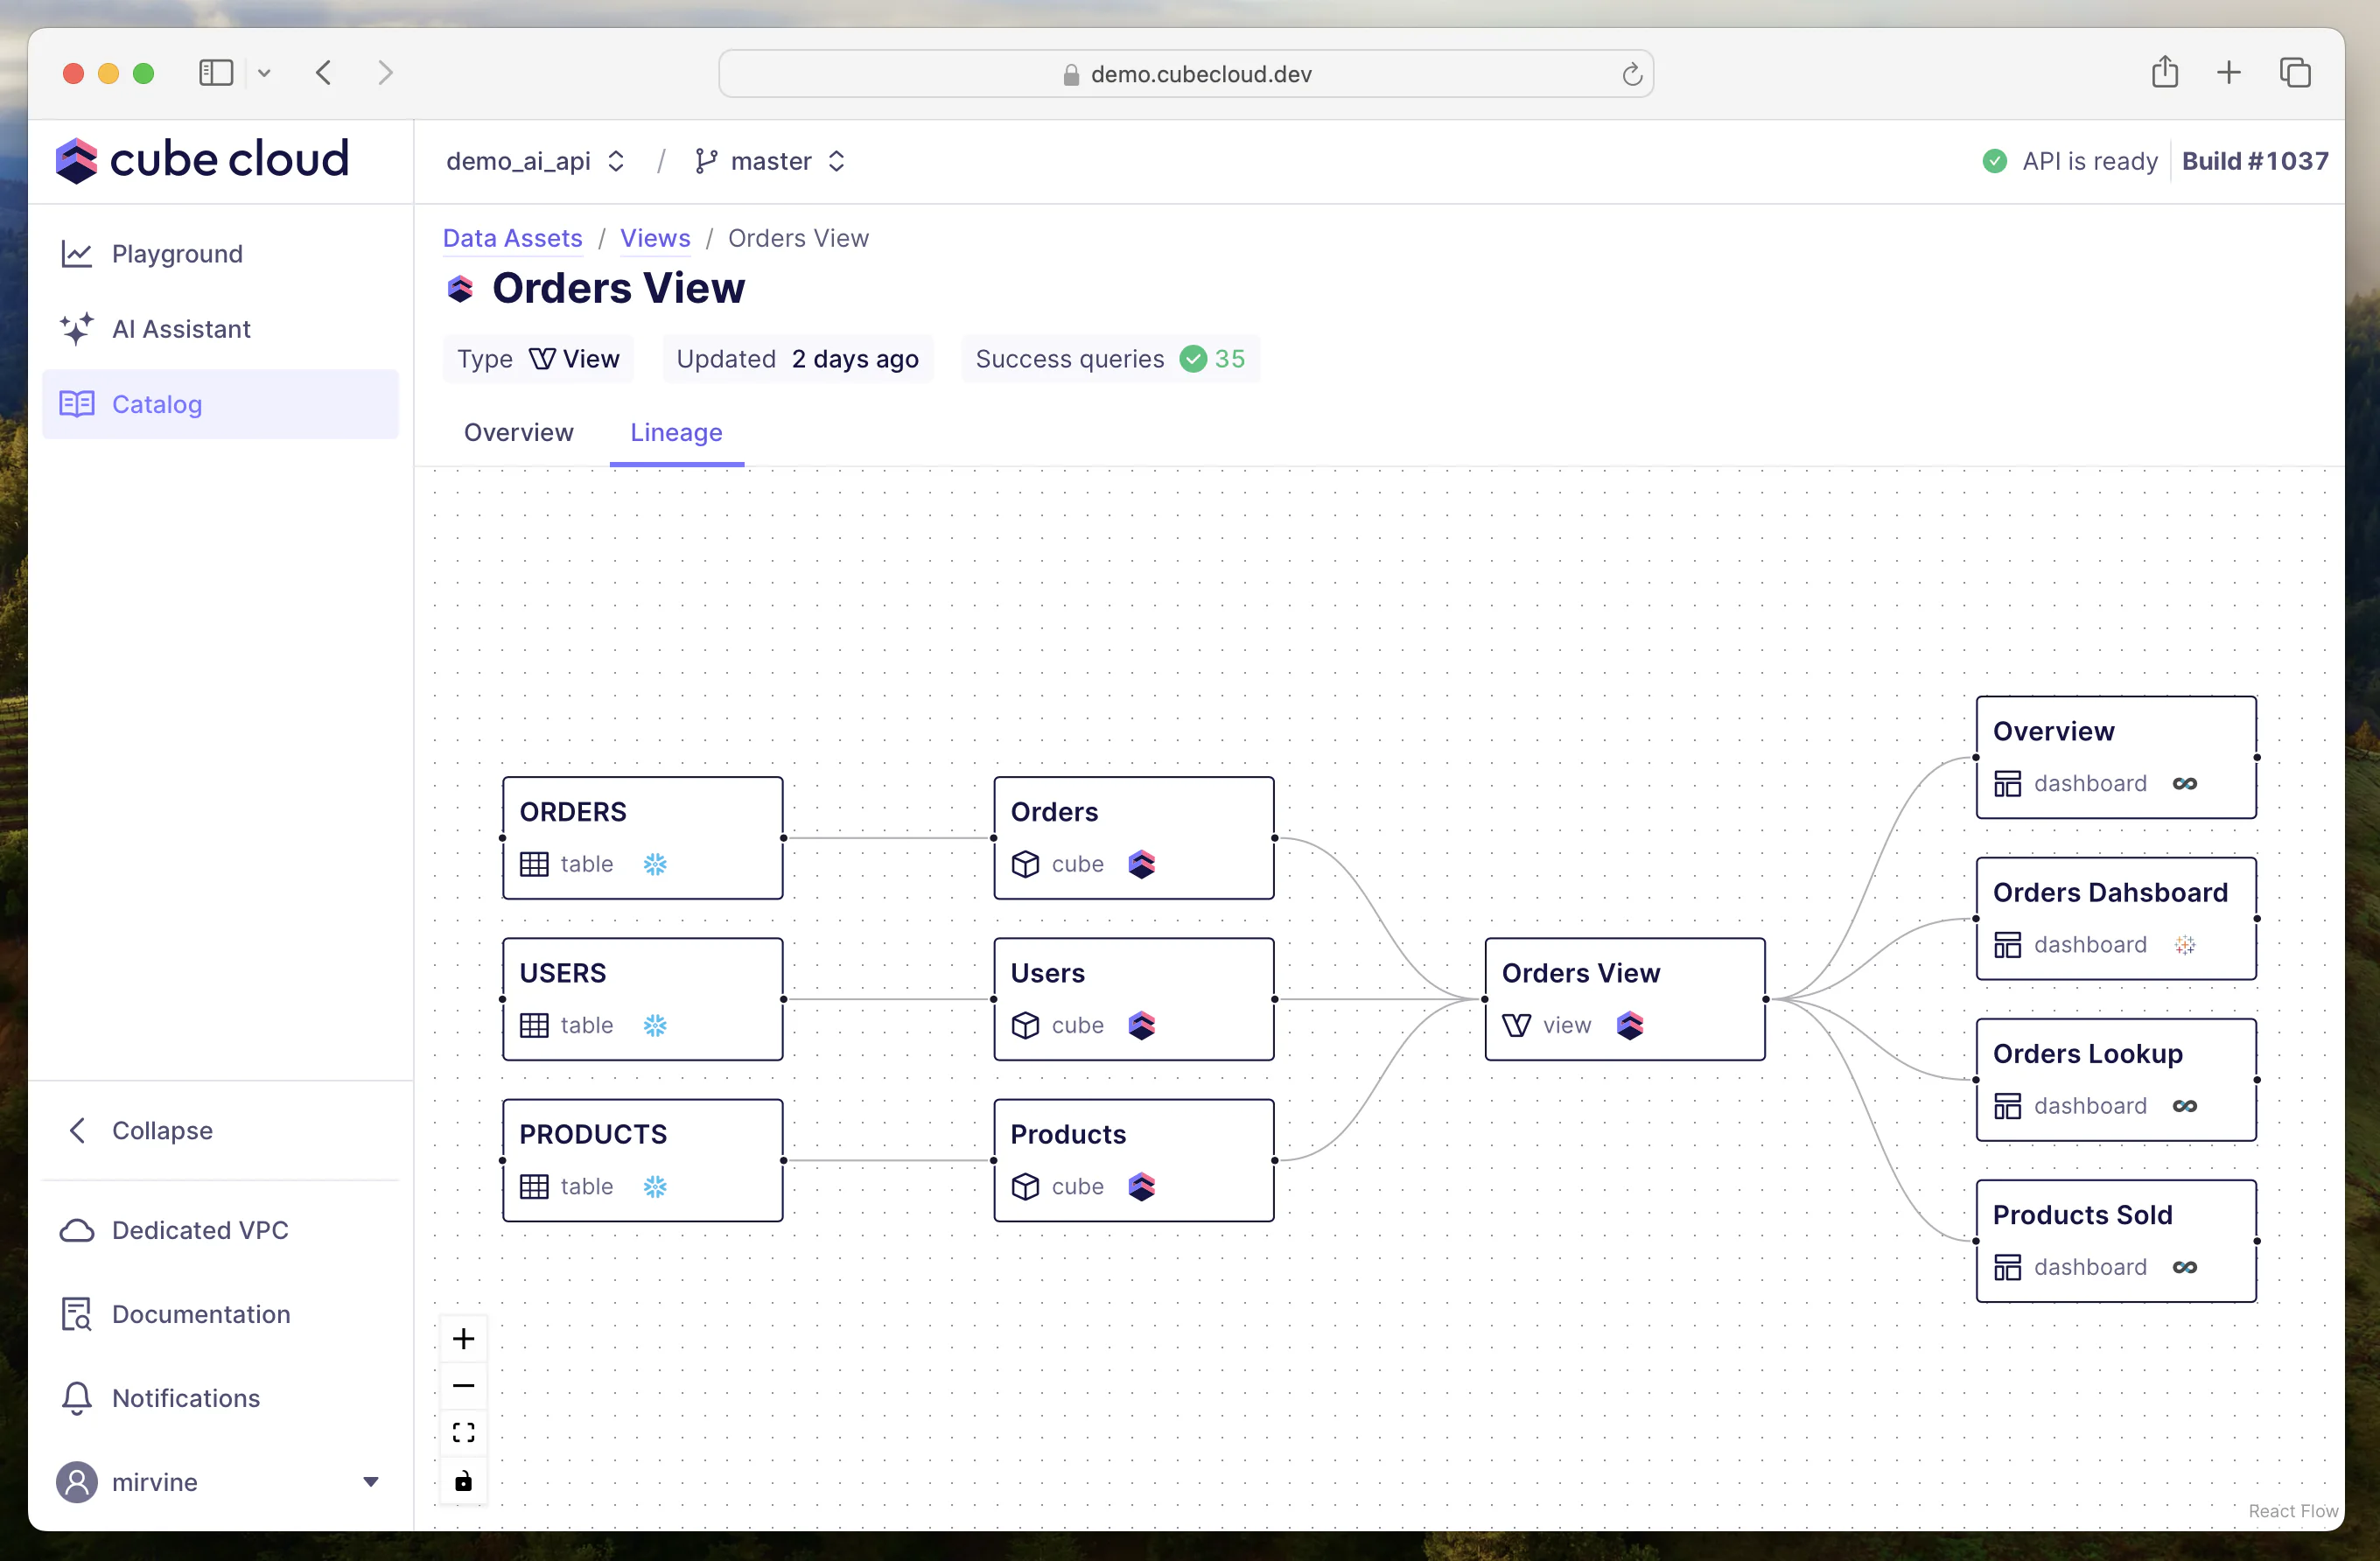Viewport: 2380px width, 1561px height.
Task: Open the master branch dropdown
Action: pyautogui.click(x=771, y=161)
